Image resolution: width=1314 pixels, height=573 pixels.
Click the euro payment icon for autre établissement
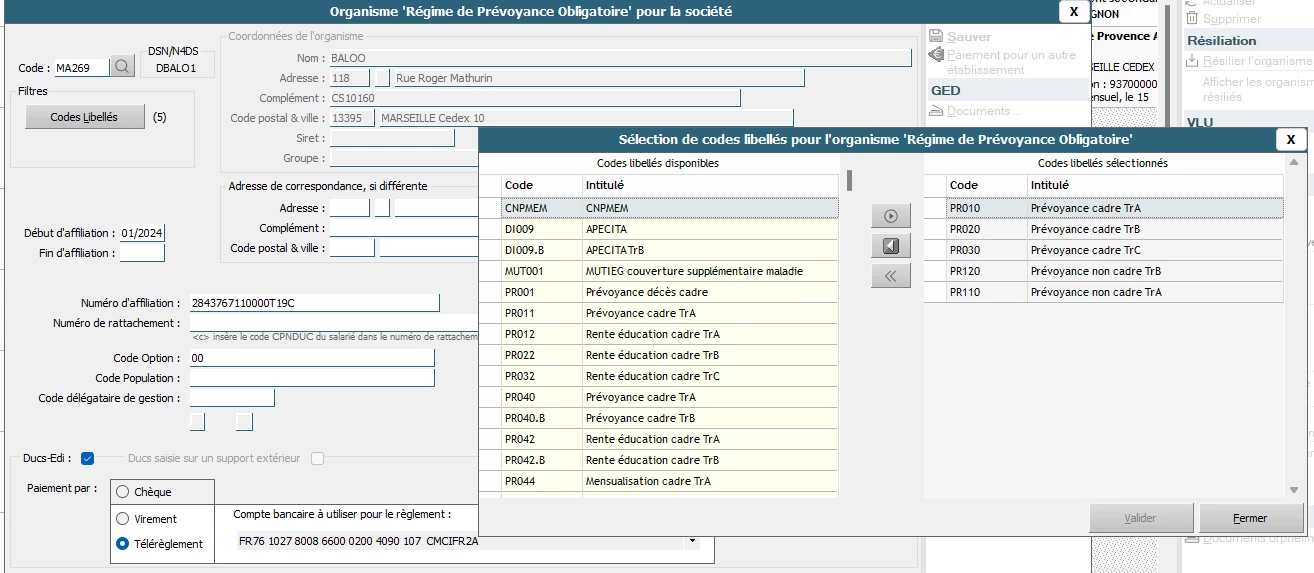tap(936, 56)
